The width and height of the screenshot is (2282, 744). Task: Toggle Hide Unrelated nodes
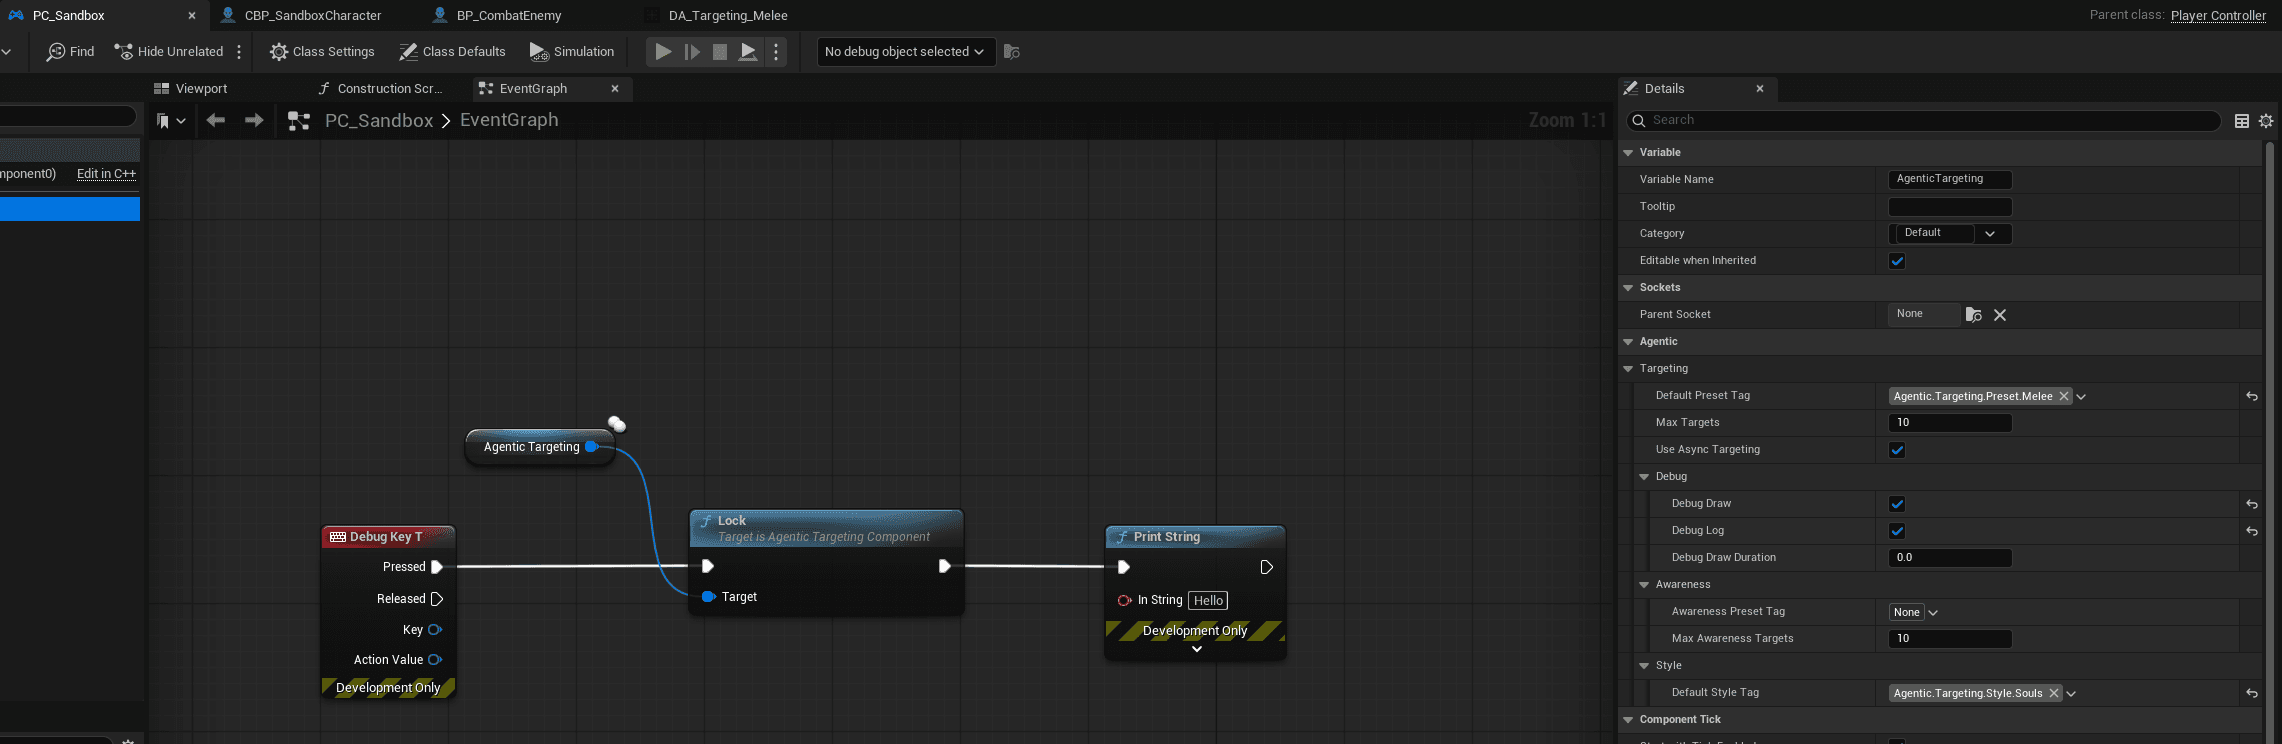[x=169, y=52]
